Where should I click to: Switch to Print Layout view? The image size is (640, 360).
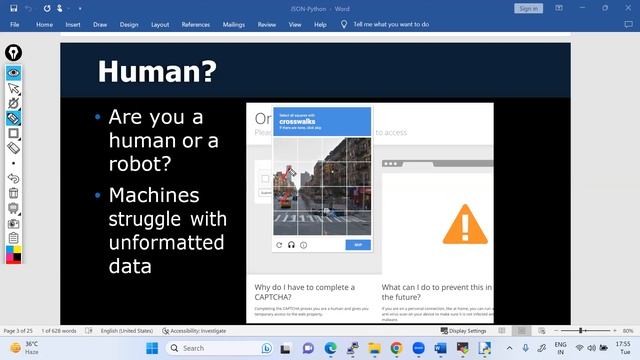coord(522,331)
